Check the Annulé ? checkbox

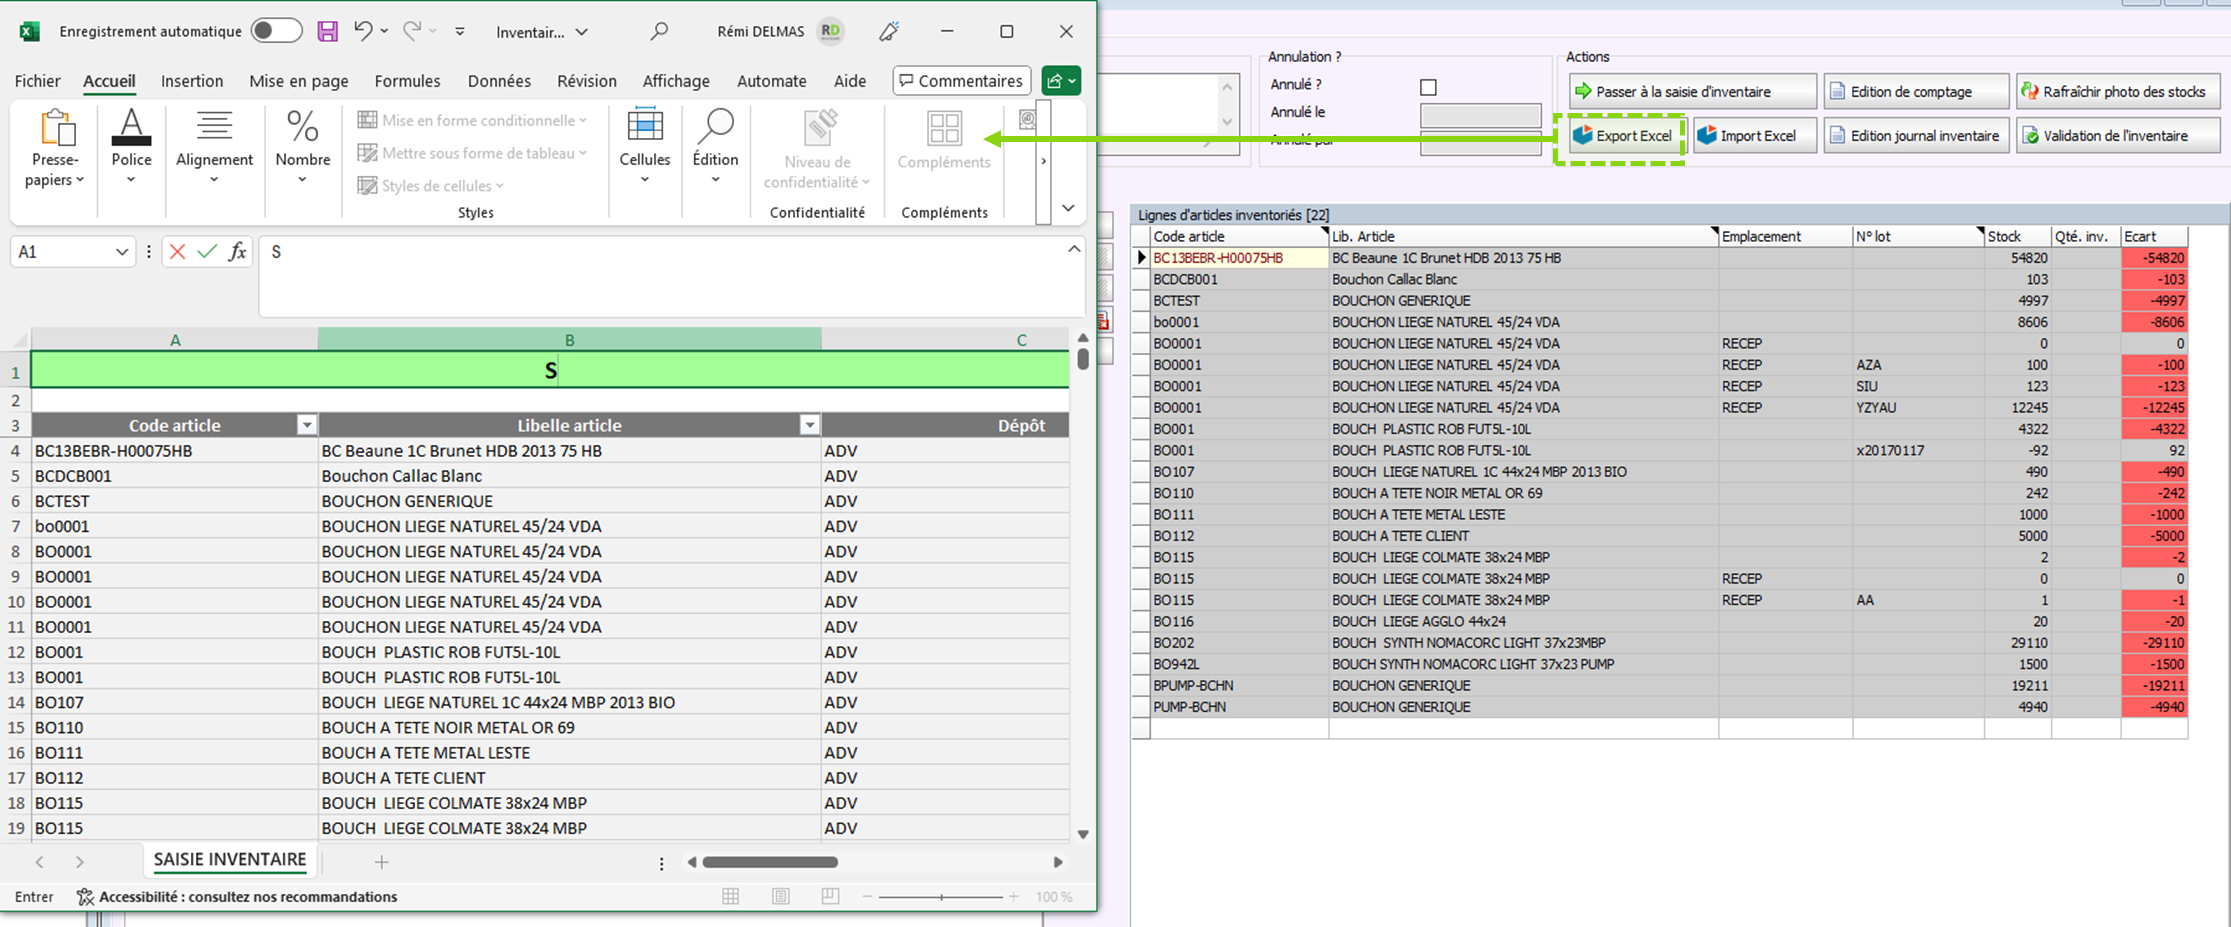click(x=1428, y=87)
